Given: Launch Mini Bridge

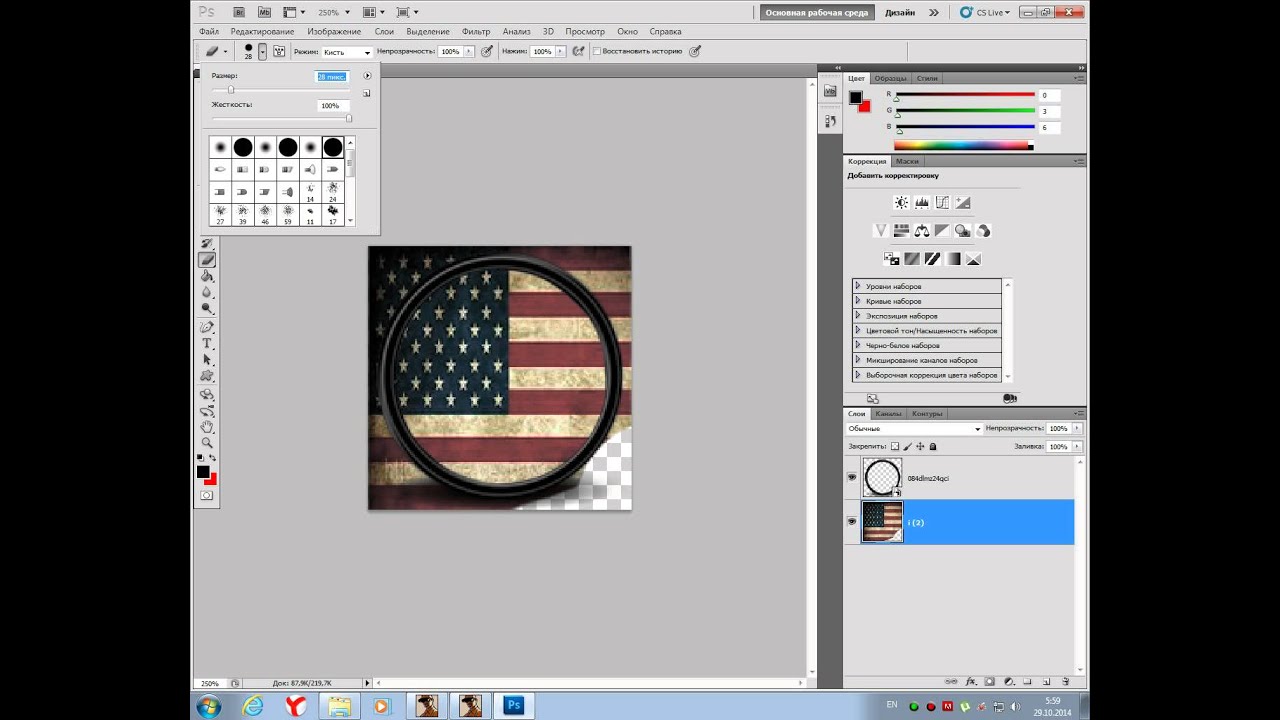Looking at the screenshot, I should tap(264, 12).
